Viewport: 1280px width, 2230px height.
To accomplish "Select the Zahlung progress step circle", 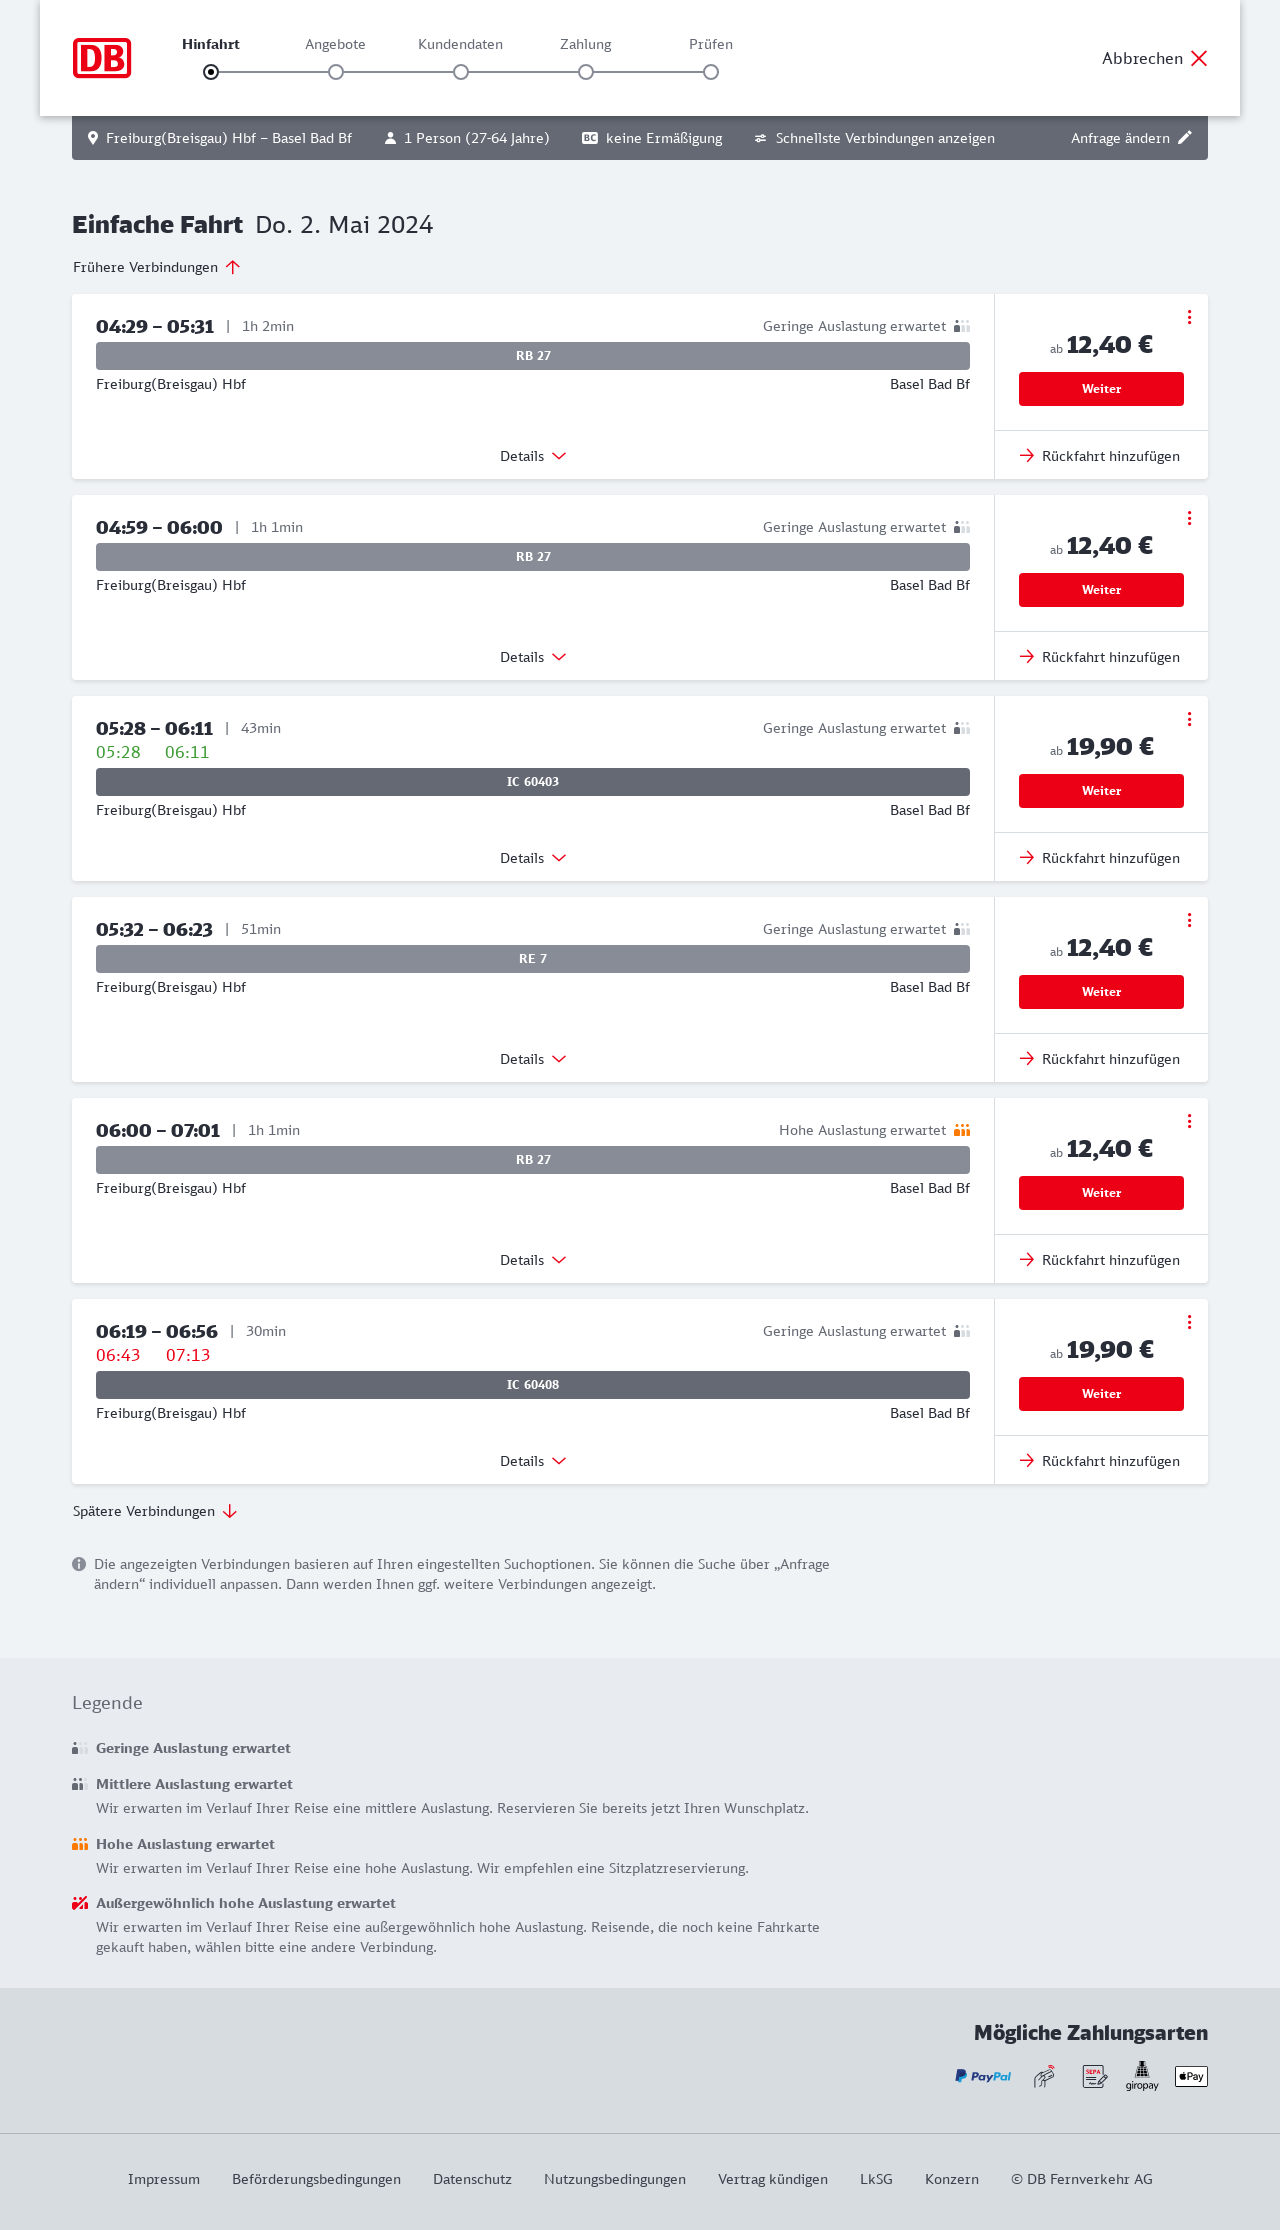I will (x=586, y=72).
